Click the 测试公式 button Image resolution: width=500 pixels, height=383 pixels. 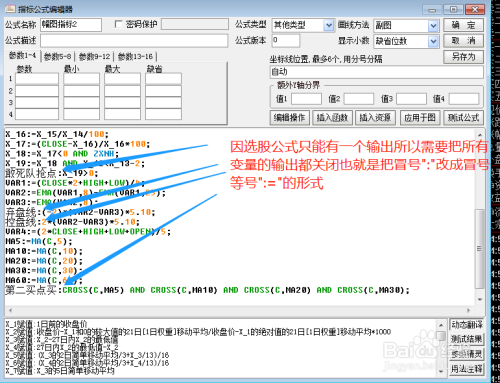point(463,118)
